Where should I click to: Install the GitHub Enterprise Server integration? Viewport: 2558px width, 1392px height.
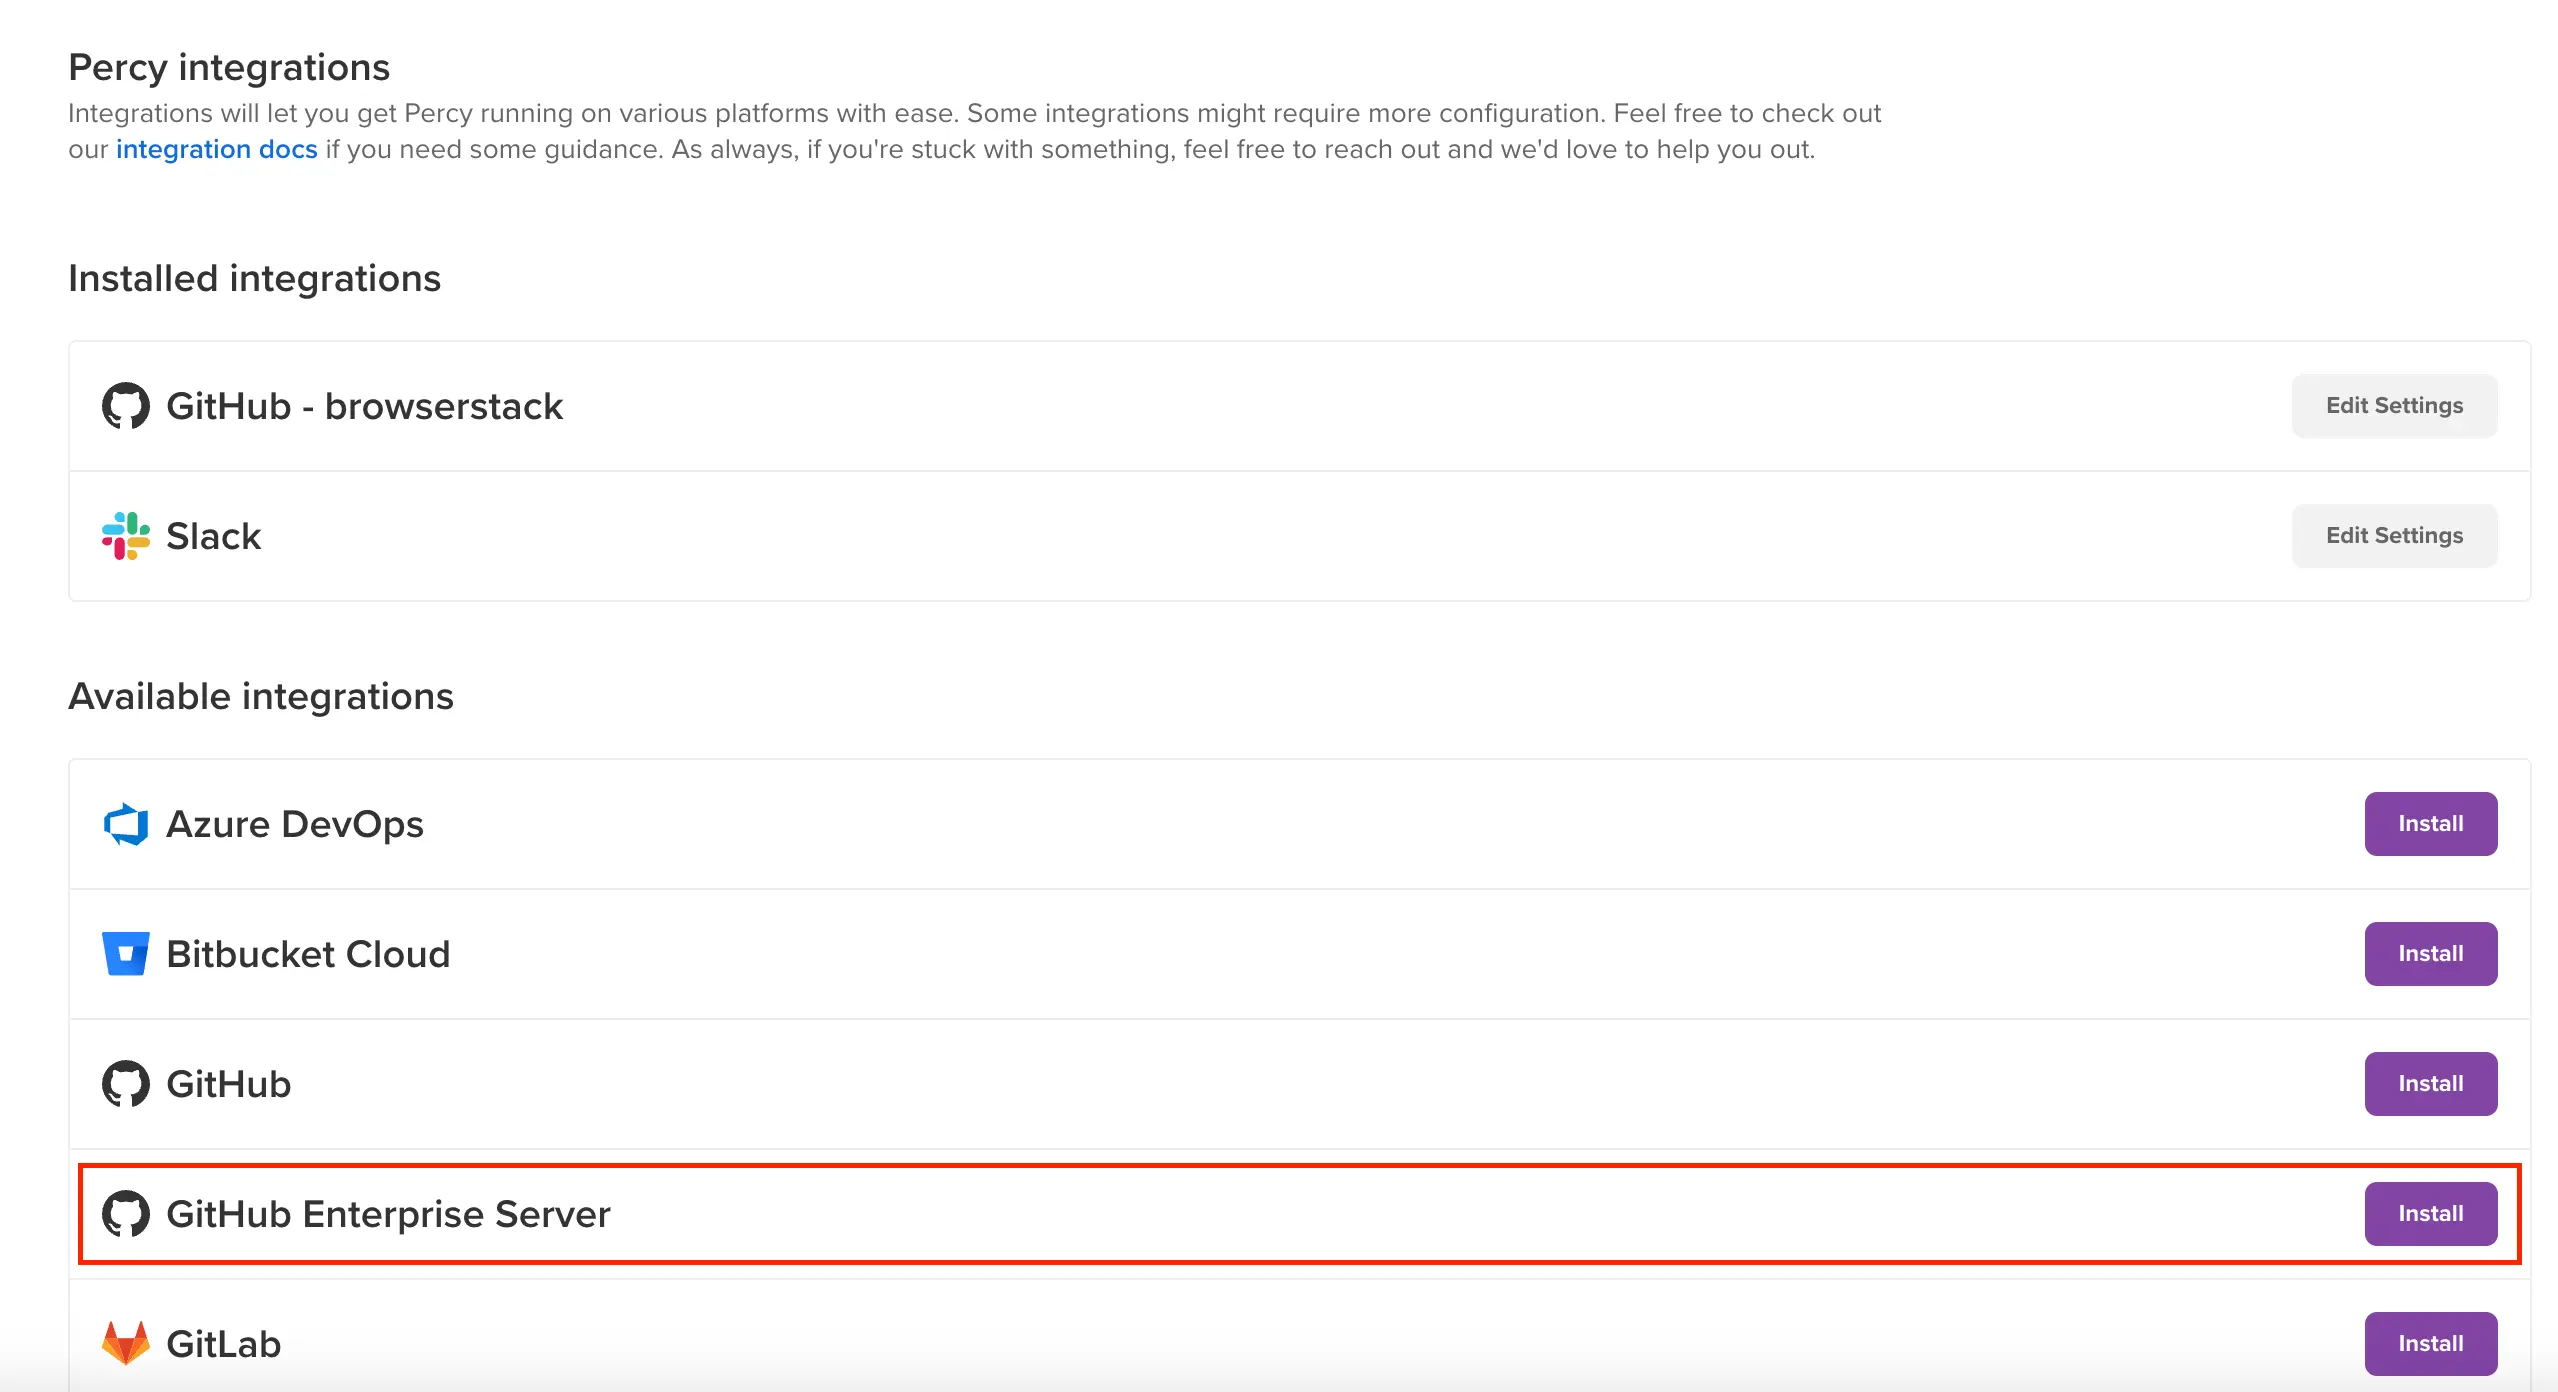tap(2430, 1214)
